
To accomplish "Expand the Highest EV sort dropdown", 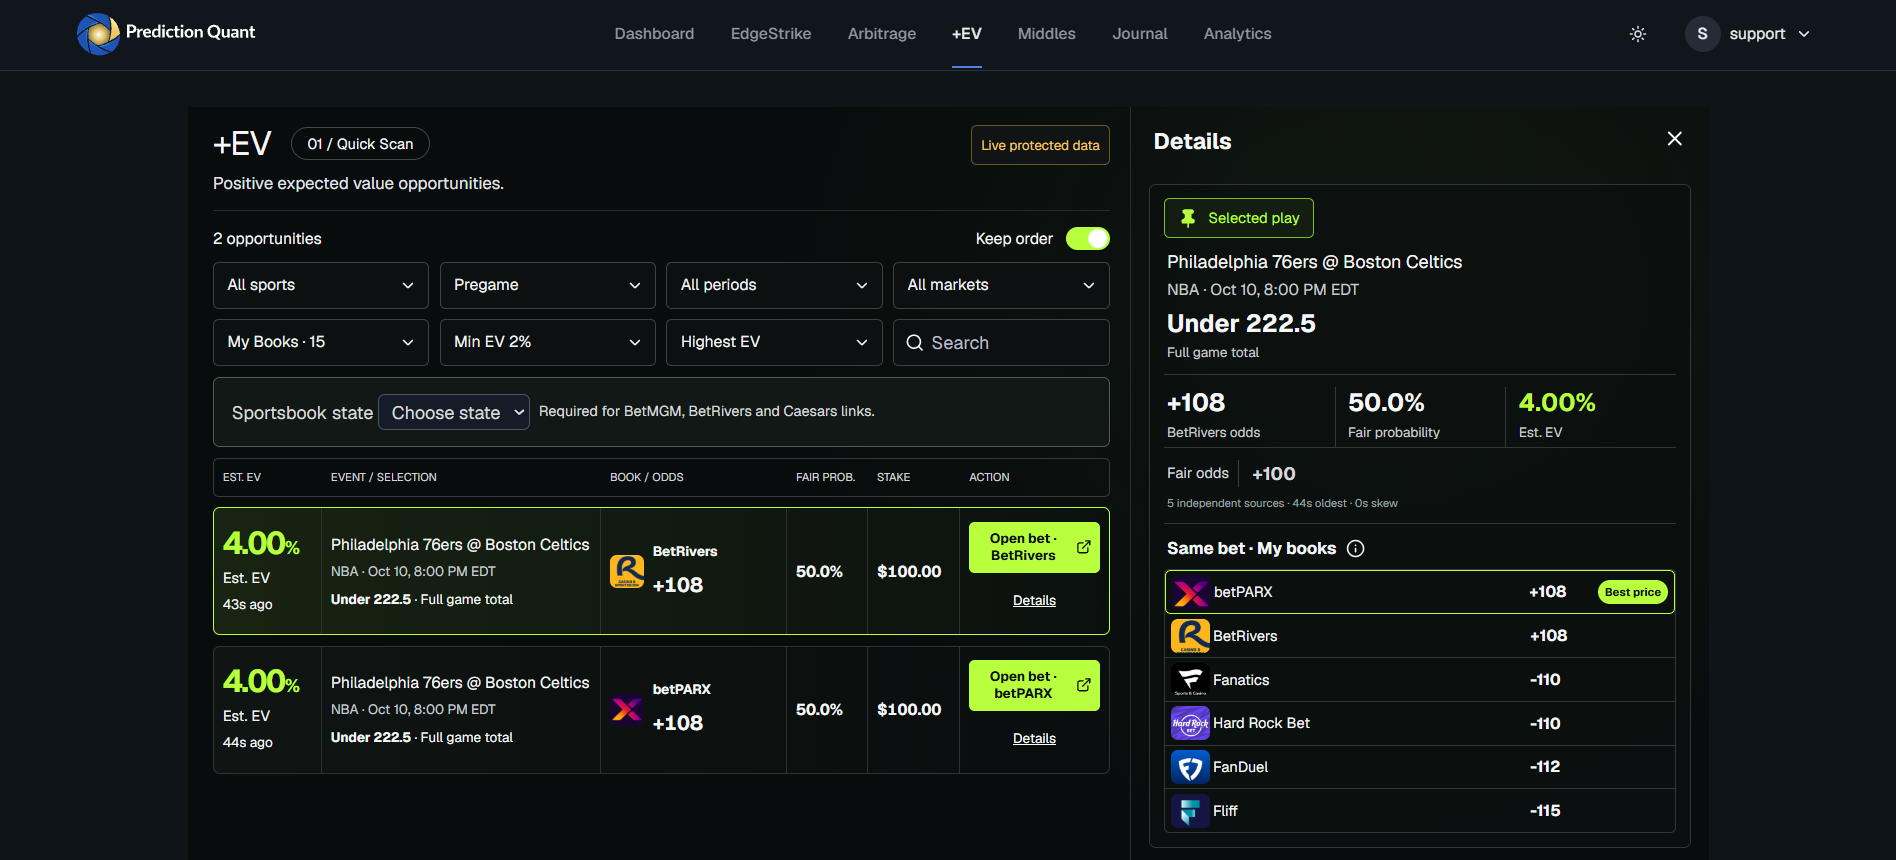I will click(x=774, y=342).
